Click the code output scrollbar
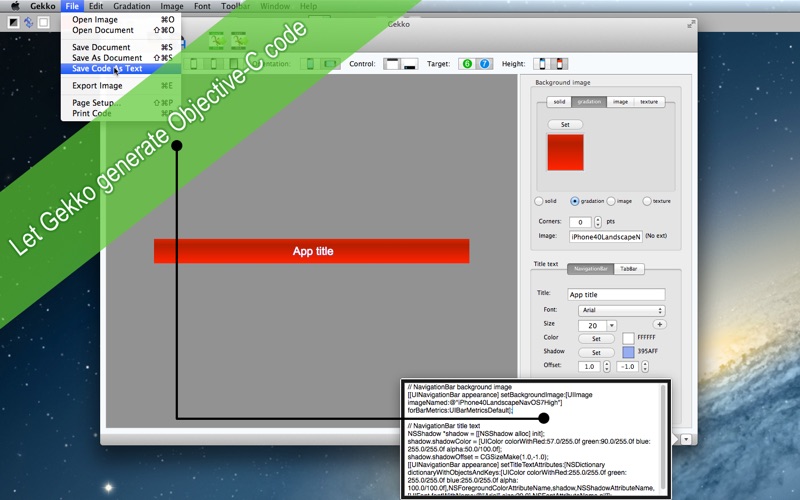The image size is (800, 500). coord(663,439)
